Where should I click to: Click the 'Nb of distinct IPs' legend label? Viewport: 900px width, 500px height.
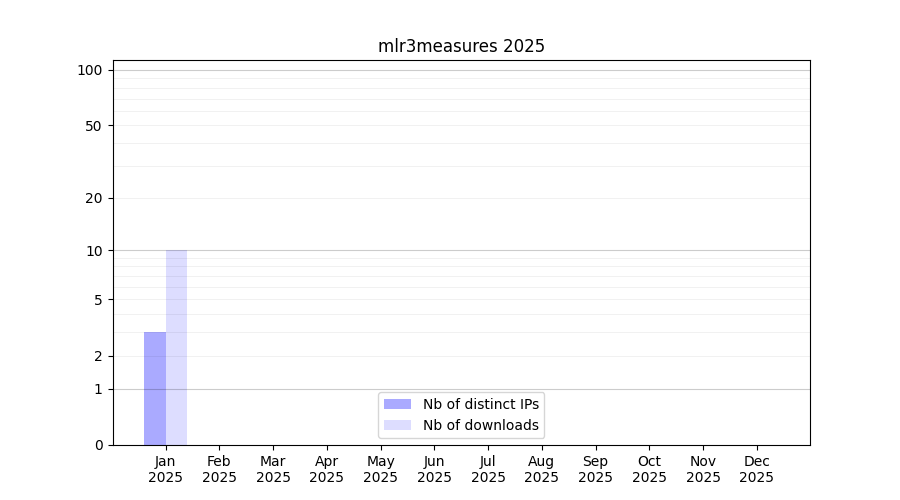point(480,404)
